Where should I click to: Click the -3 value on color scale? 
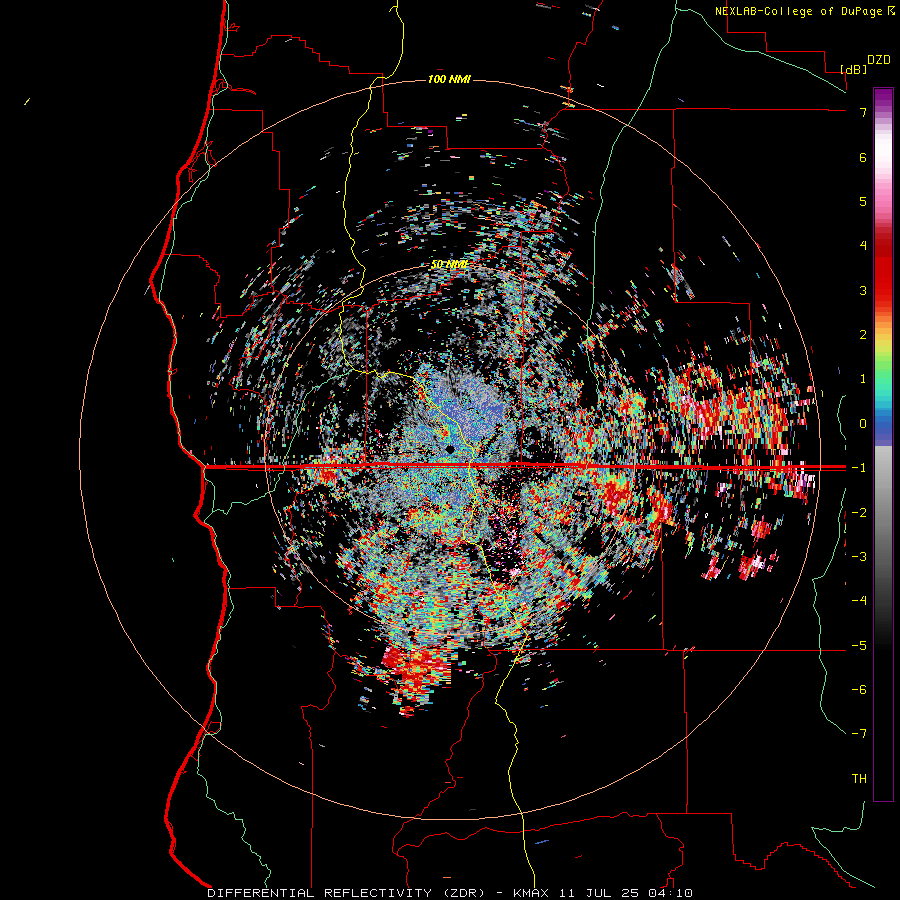coord(859,557)
